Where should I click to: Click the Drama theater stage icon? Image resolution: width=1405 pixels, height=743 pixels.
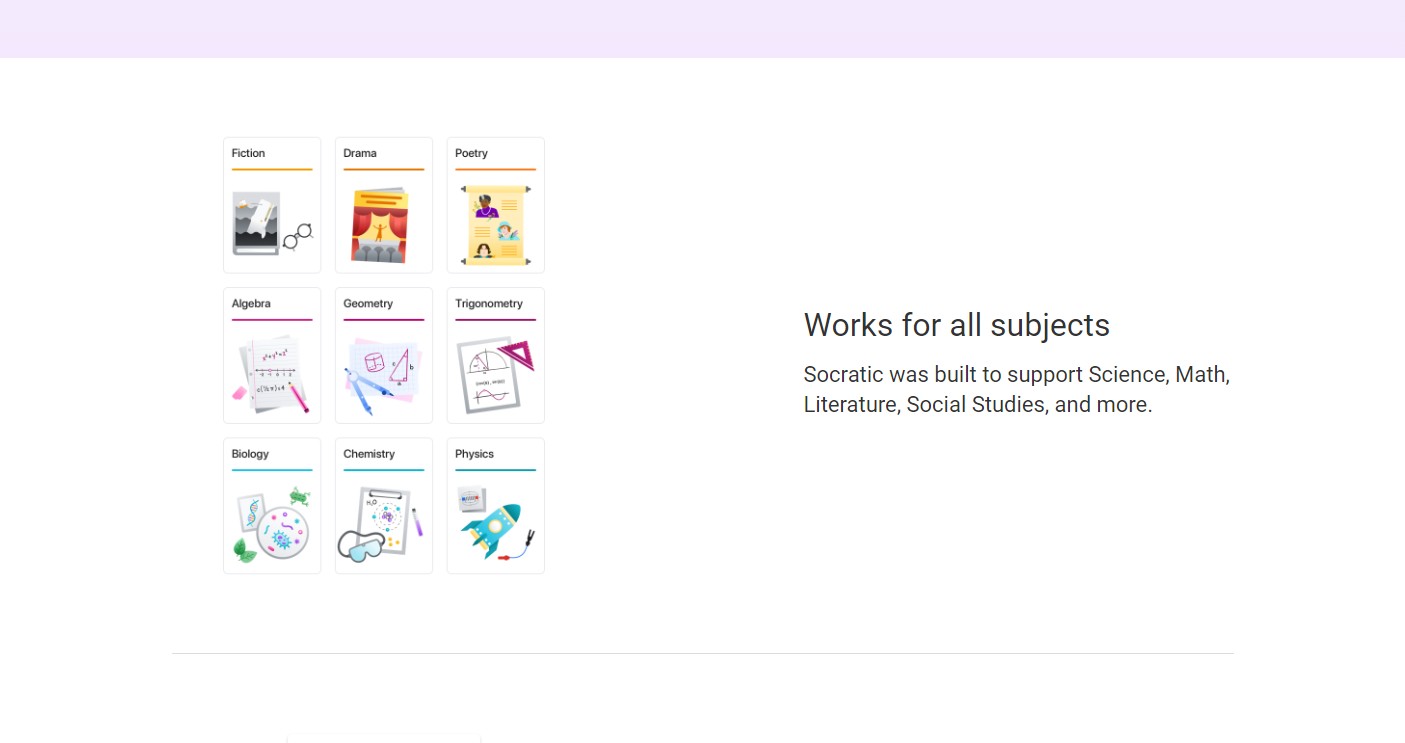point(380,225)
